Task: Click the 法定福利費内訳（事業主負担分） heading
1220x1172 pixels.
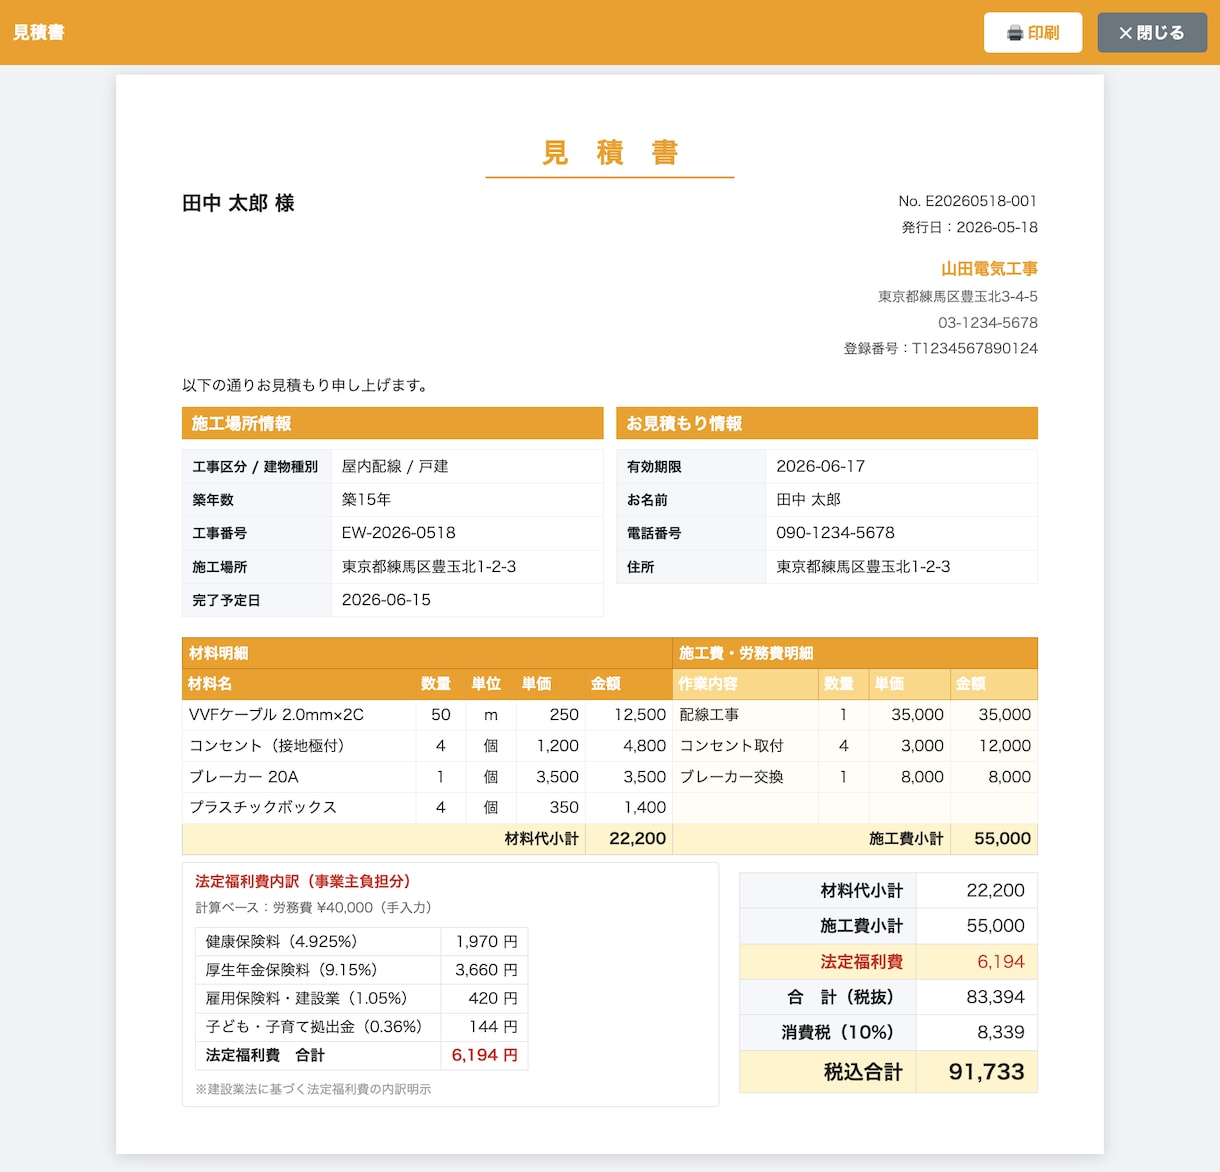Action: click(302, 881)
